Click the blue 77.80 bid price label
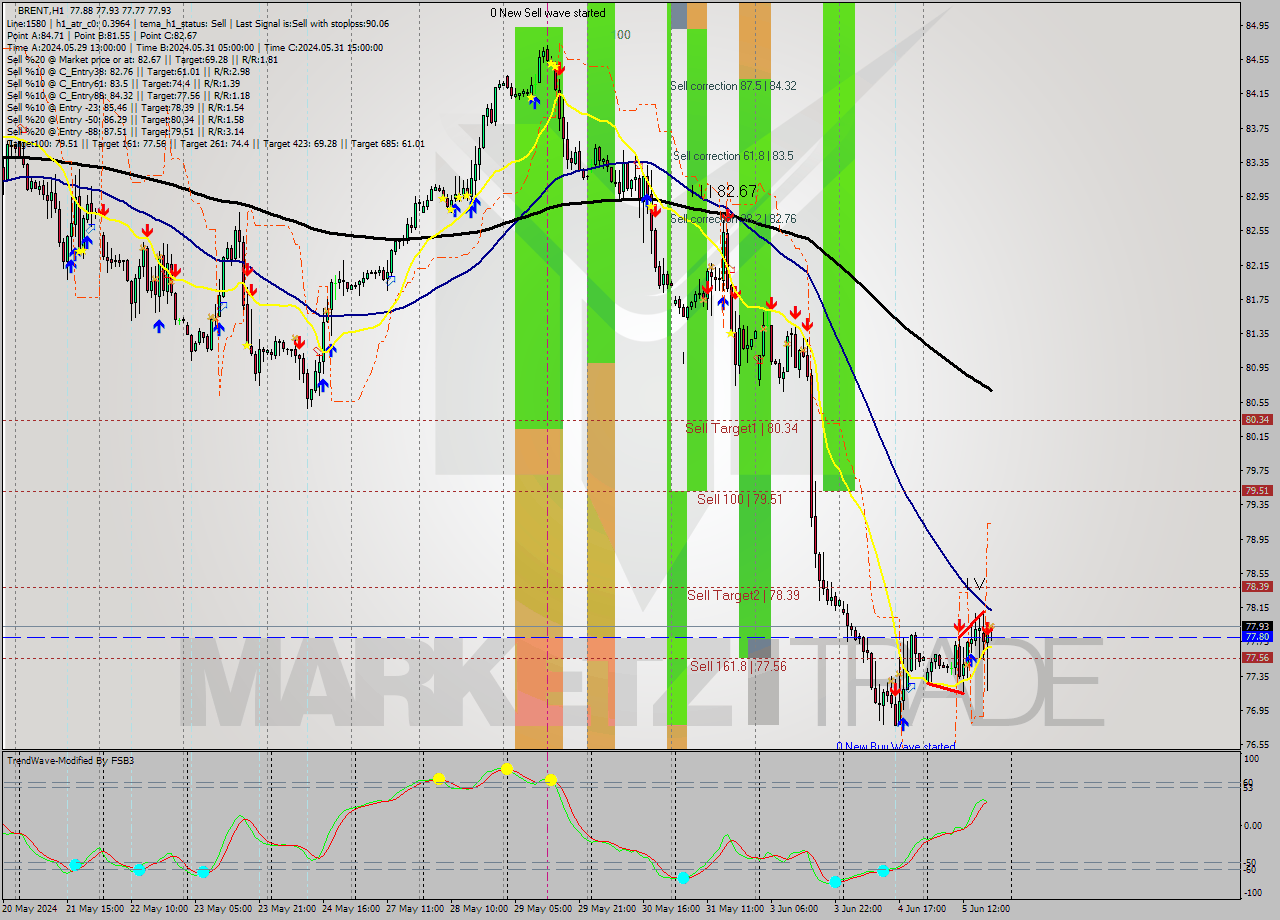1280x920 pixels. click(x=1257, y=634)
